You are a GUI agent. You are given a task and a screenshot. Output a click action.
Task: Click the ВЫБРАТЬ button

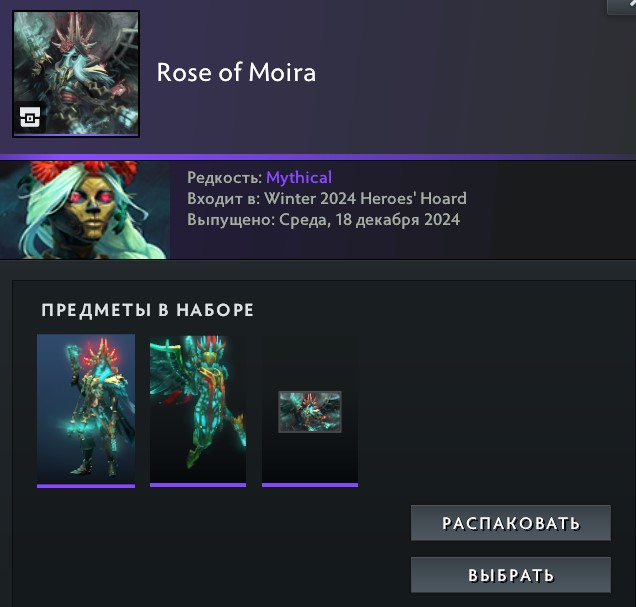511,575
